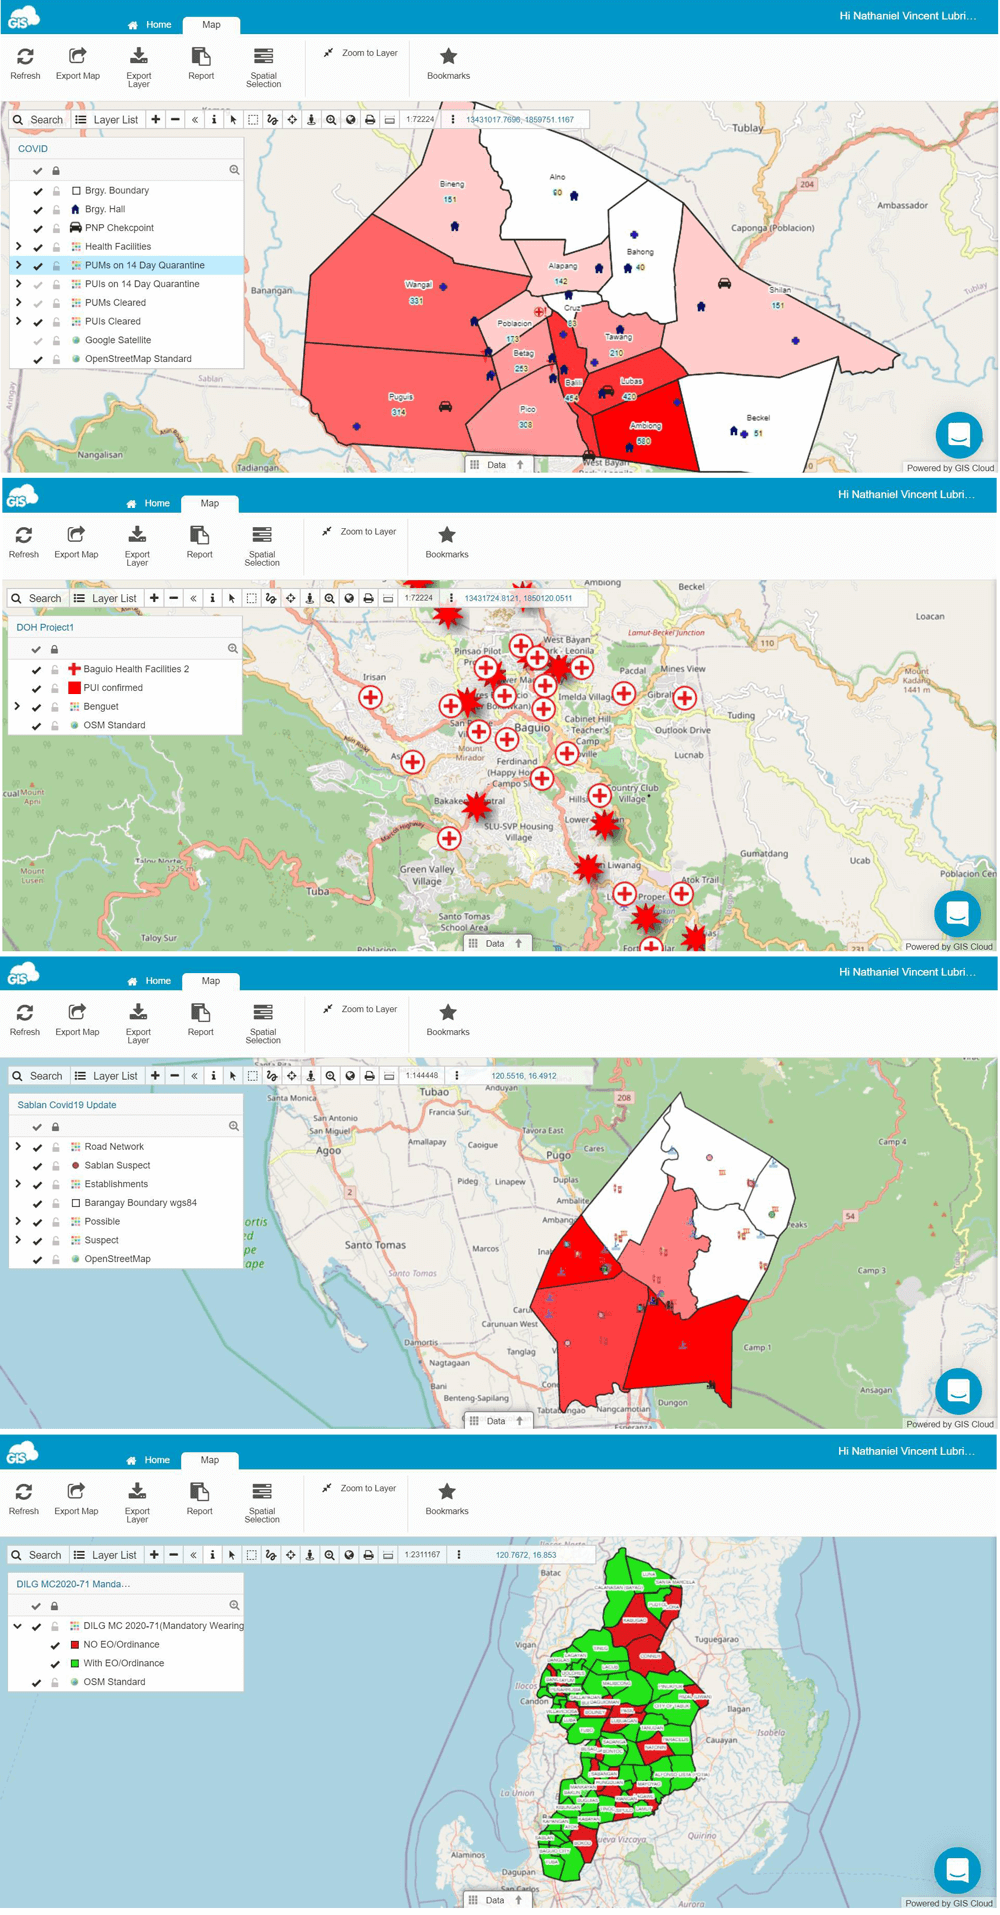1000x1915 pixels.
Task: Click Zoom to Layer above the DILG map
Action: (360, 1488)
